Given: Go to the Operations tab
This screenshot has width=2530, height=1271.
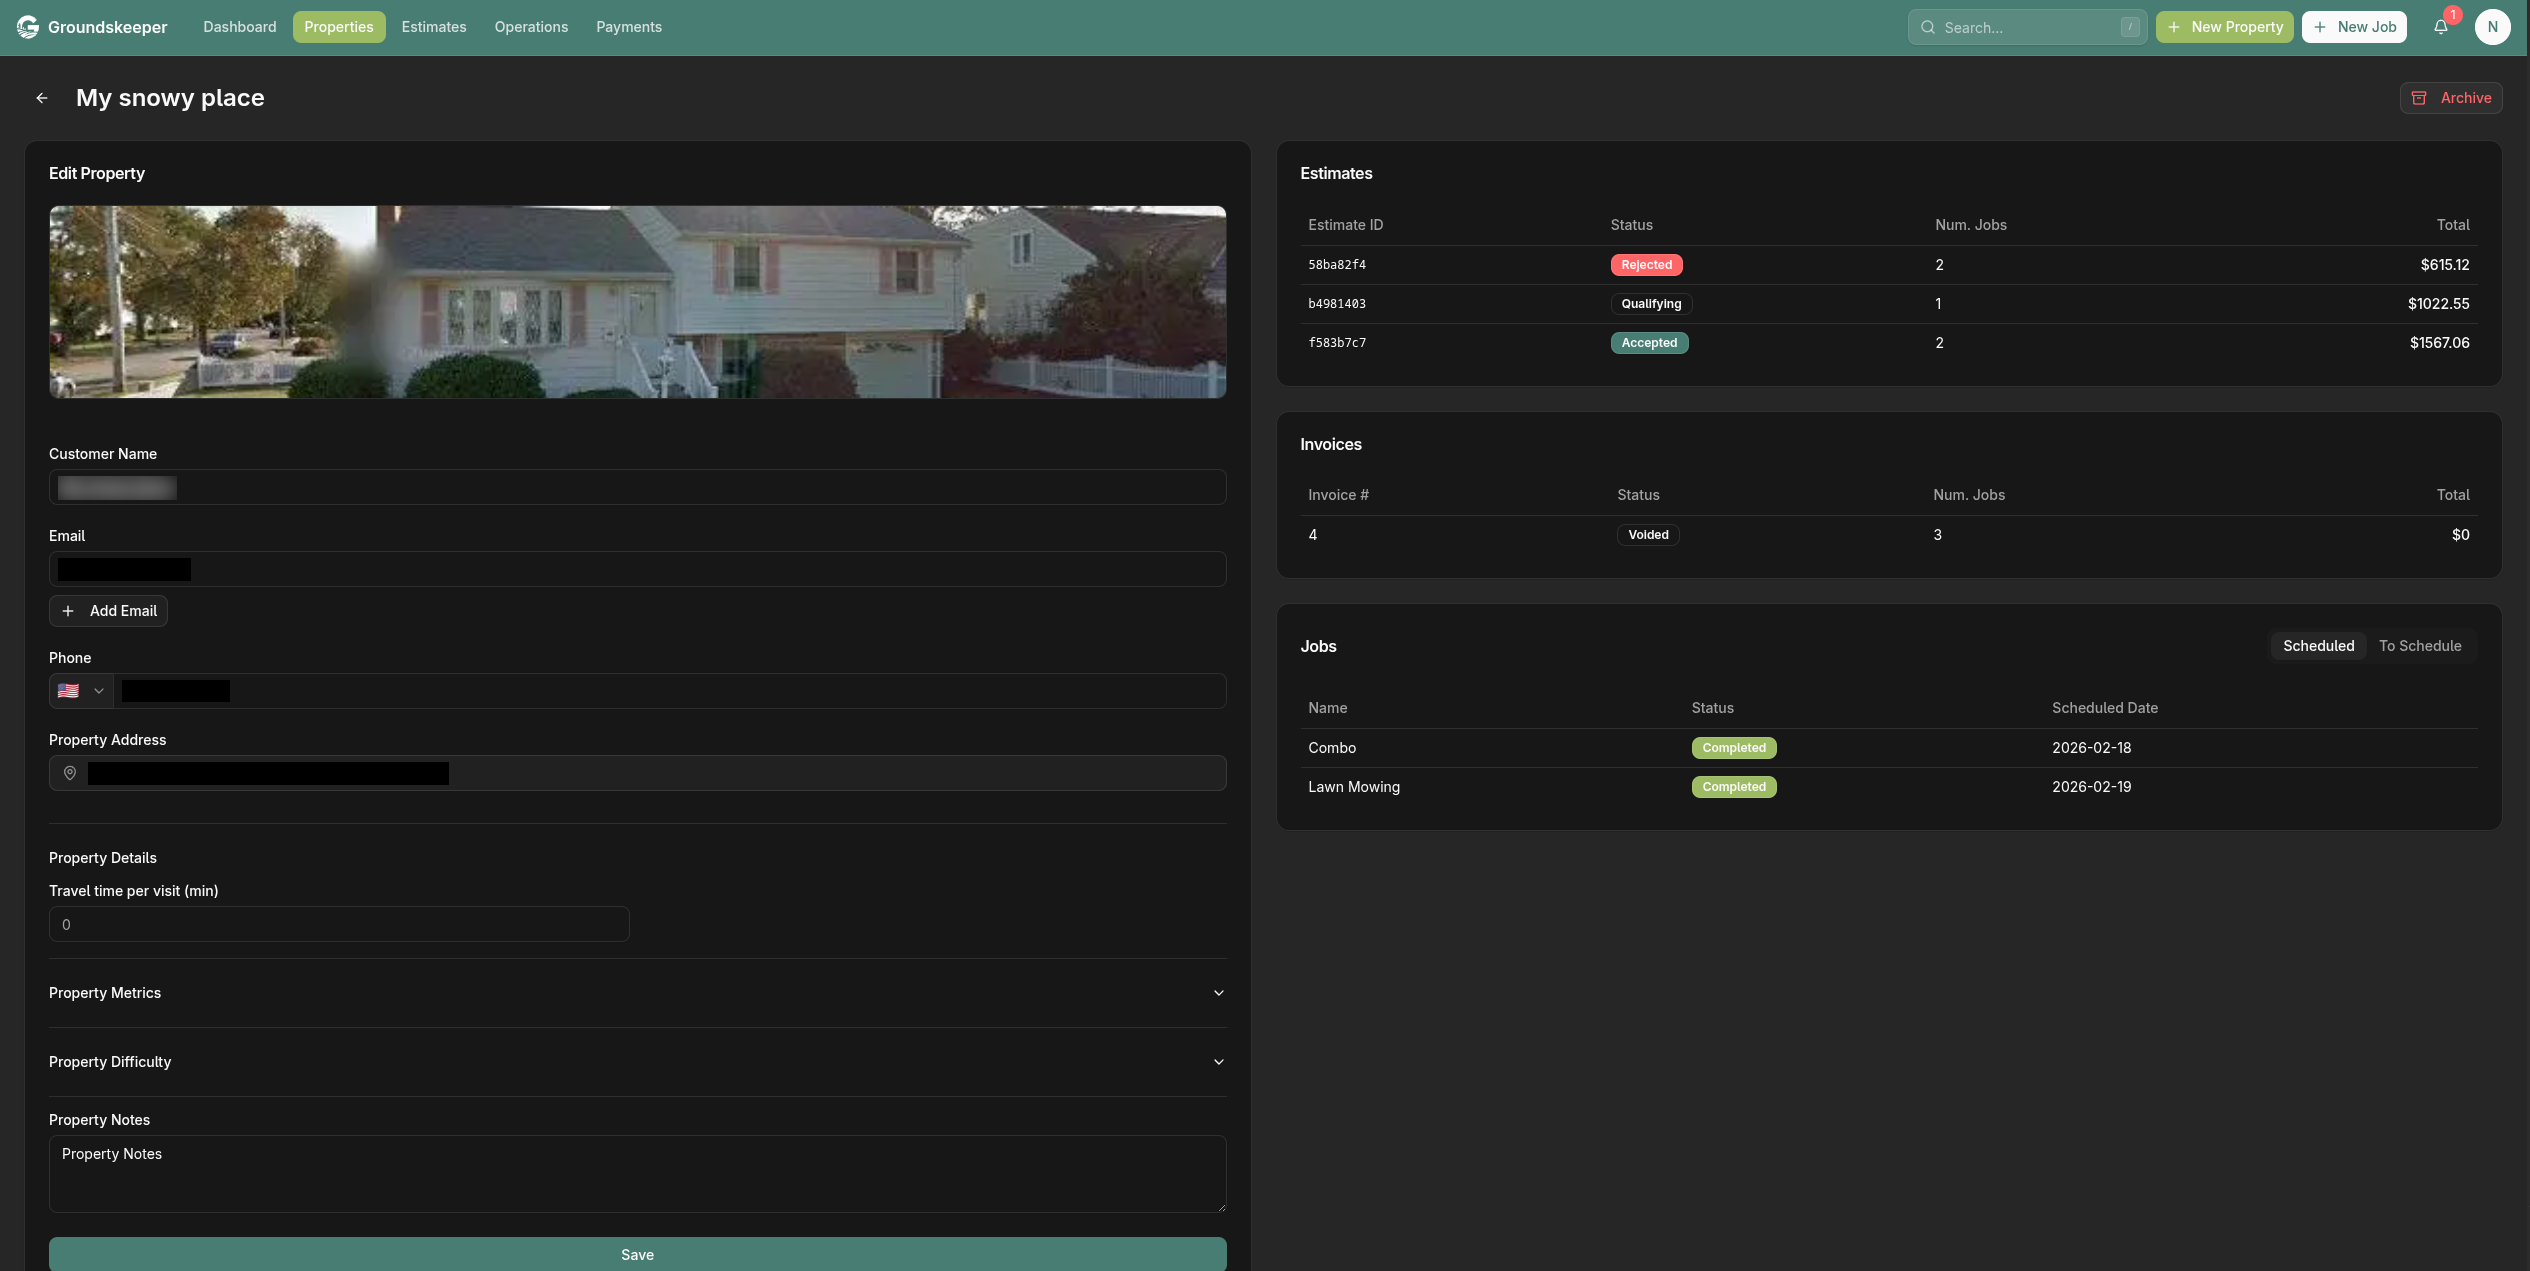Looking at the screenshot, I should (531, 27).
